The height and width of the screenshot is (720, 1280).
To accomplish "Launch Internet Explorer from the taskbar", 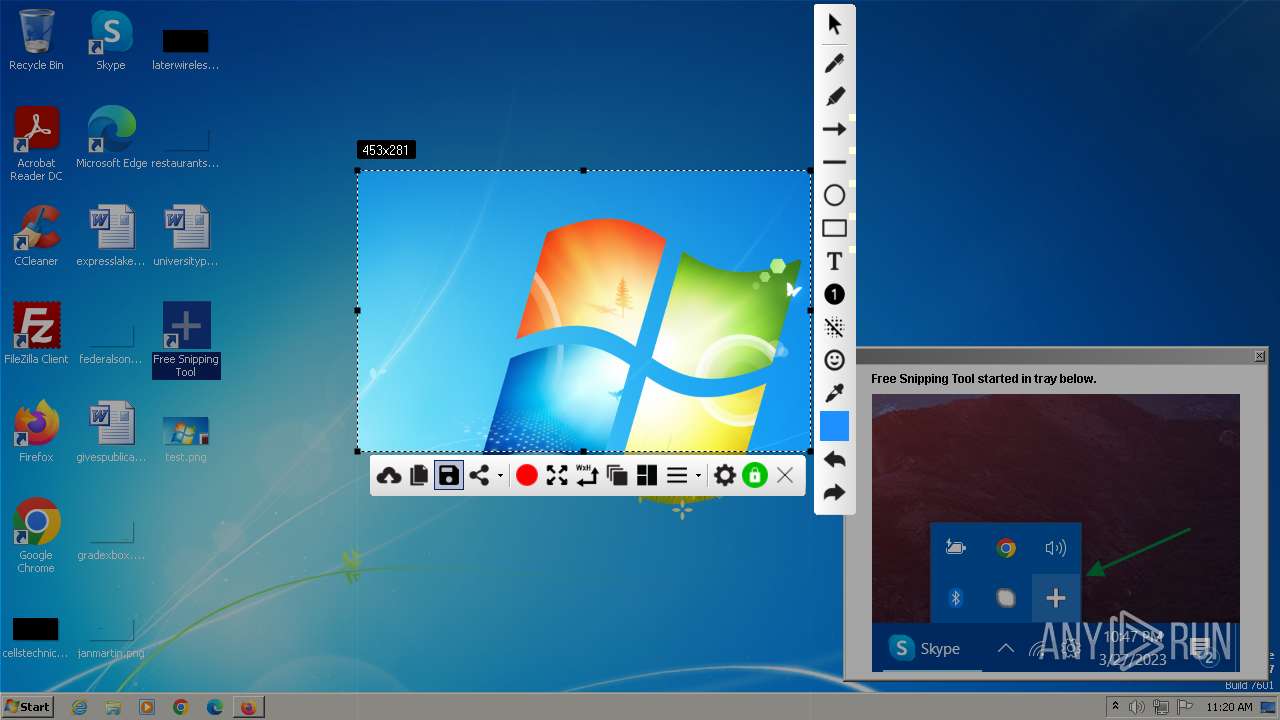I will coord(79,707).
